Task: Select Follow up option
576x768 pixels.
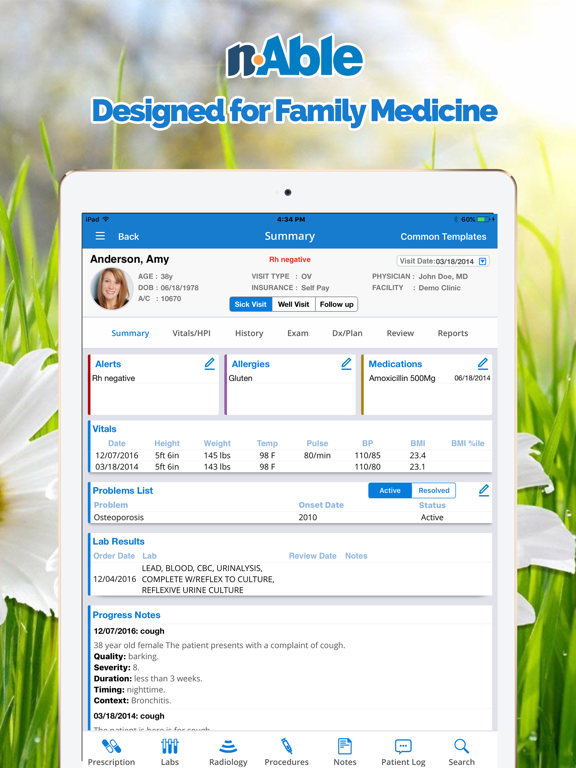Action: tap(336, 304)
